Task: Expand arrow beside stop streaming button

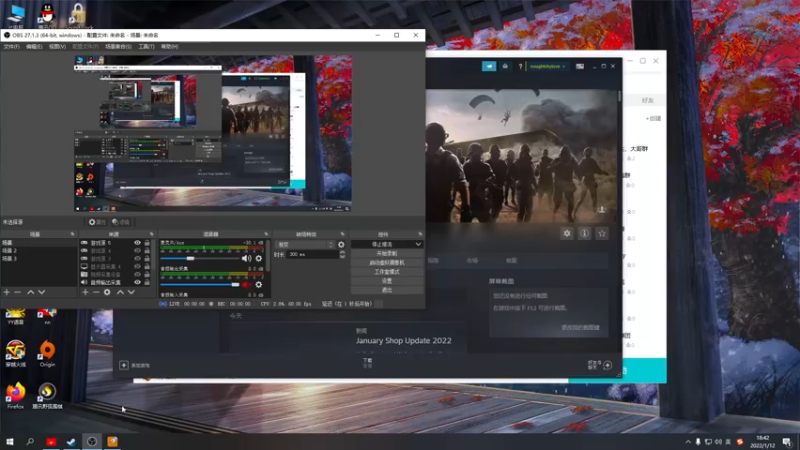Action: tap(418, 244)
